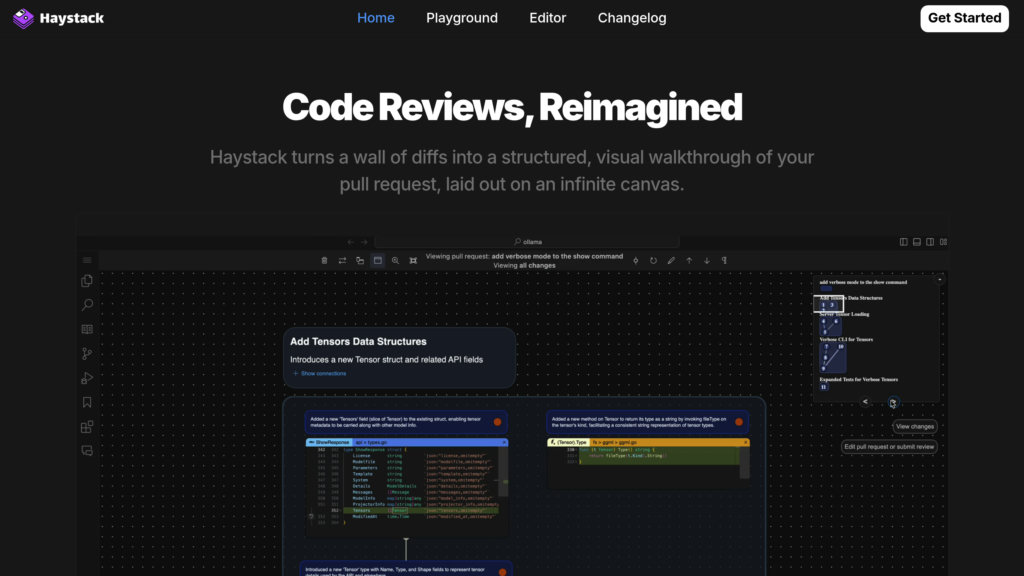Expand Show connections under Add Tensors
Viewport: 1024px width, 576px height.
pyautogui.click(x=319, y=373)
